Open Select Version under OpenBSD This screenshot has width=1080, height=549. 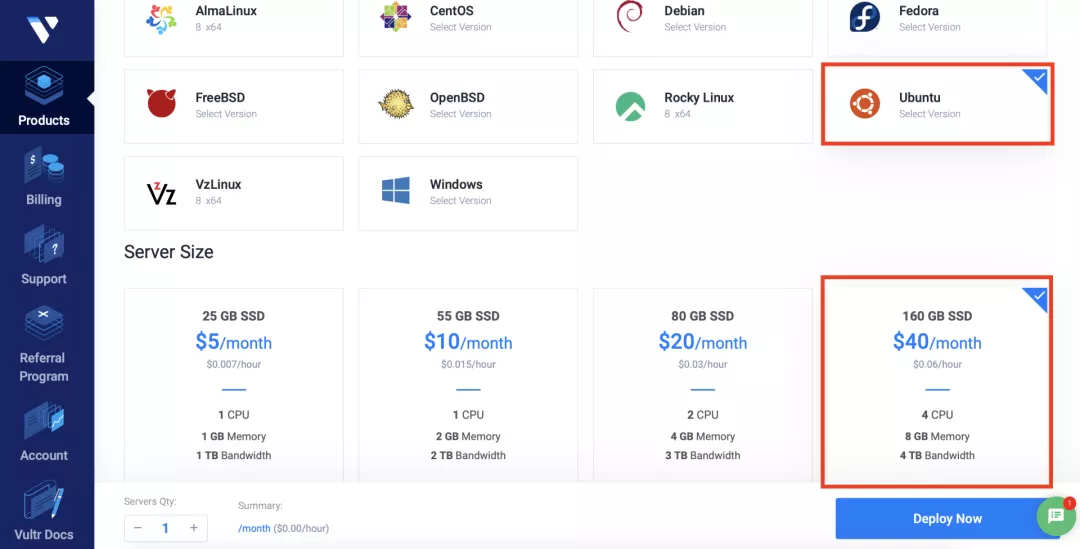[461, 114]
